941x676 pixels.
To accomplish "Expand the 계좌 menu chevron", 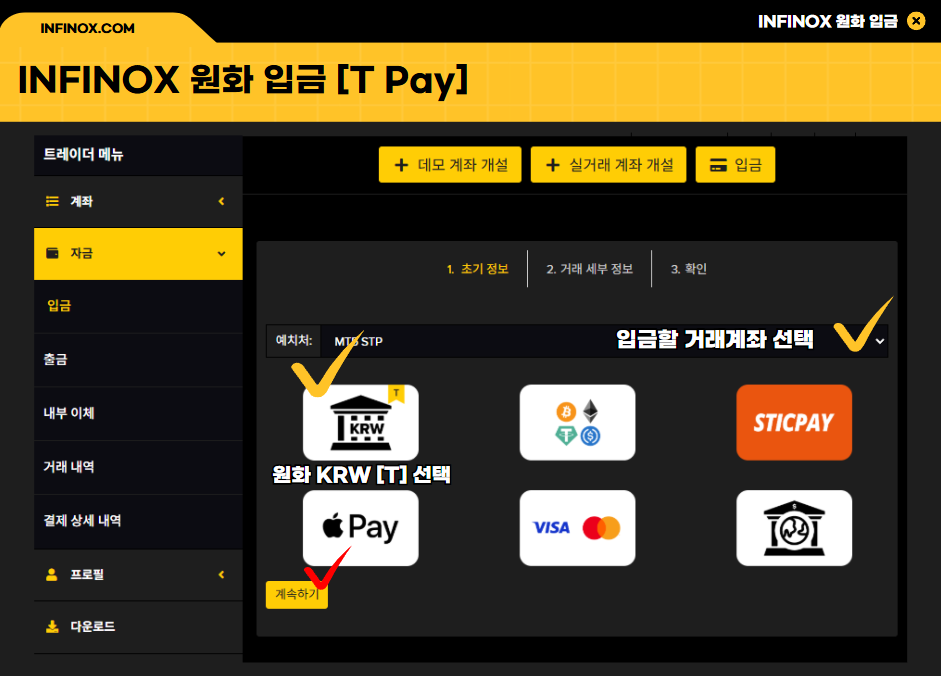I will [x=221, y=201].
